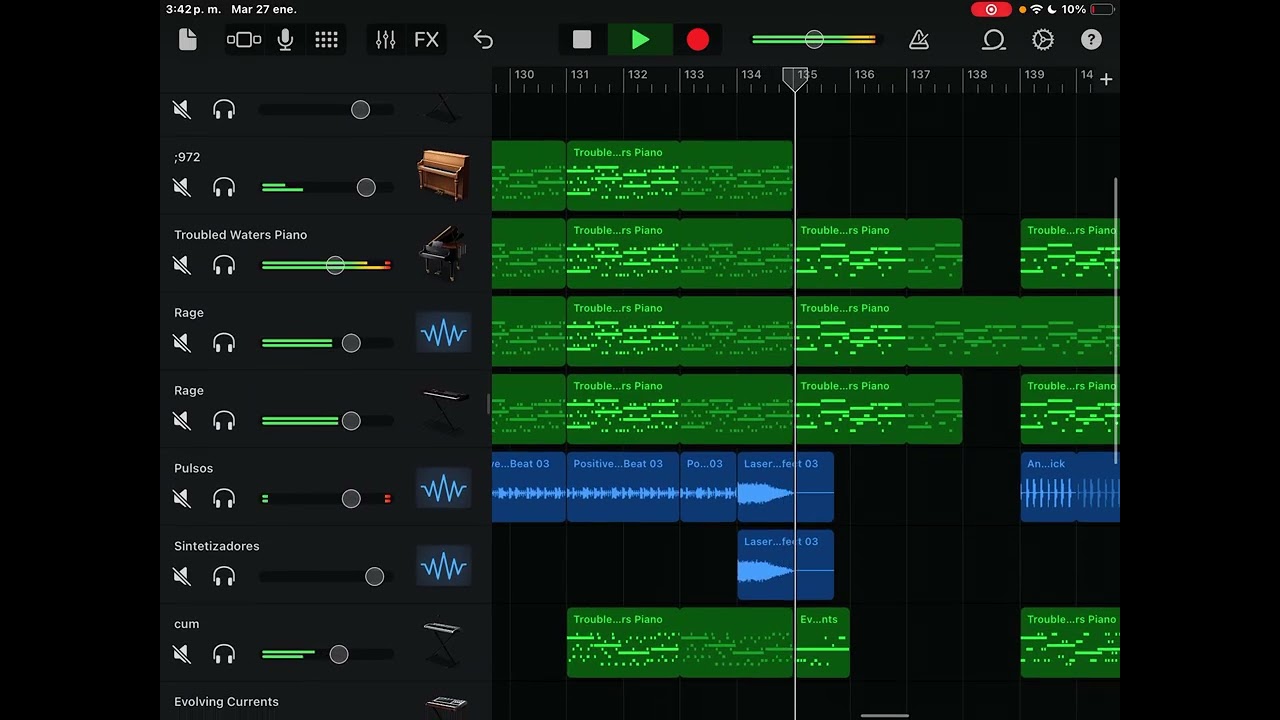Image resolution: width=1280 pixels, height=720 pixels.
Task: Select the ;972 track name
Action: point(187,157)
